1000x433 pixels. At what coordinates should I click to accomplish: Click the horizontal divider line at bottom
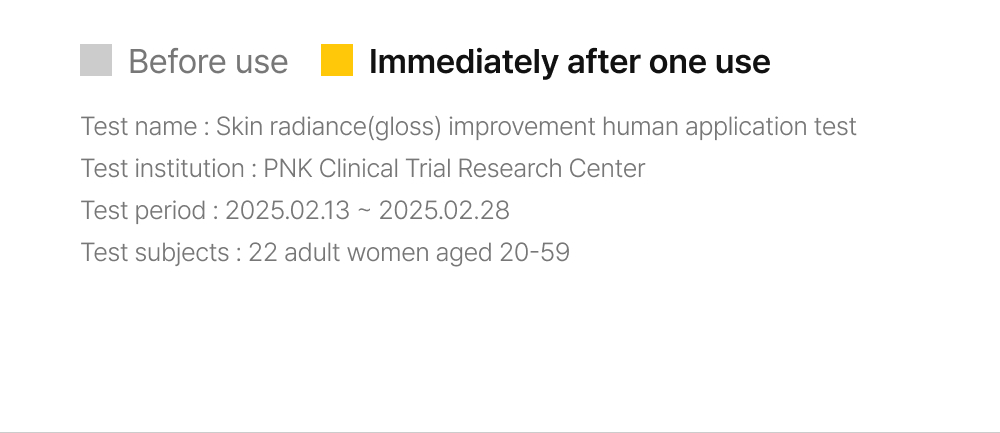tap(500, 432)
